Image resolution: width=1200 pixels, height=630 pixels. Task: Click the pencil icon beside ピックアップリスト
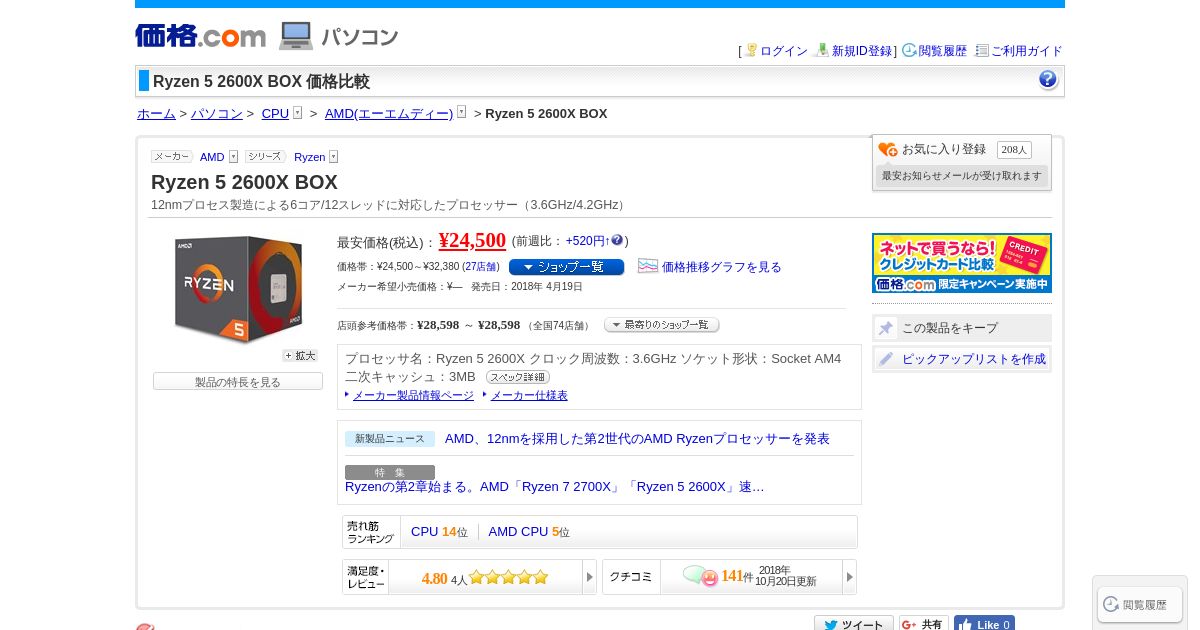coord(886,359)
